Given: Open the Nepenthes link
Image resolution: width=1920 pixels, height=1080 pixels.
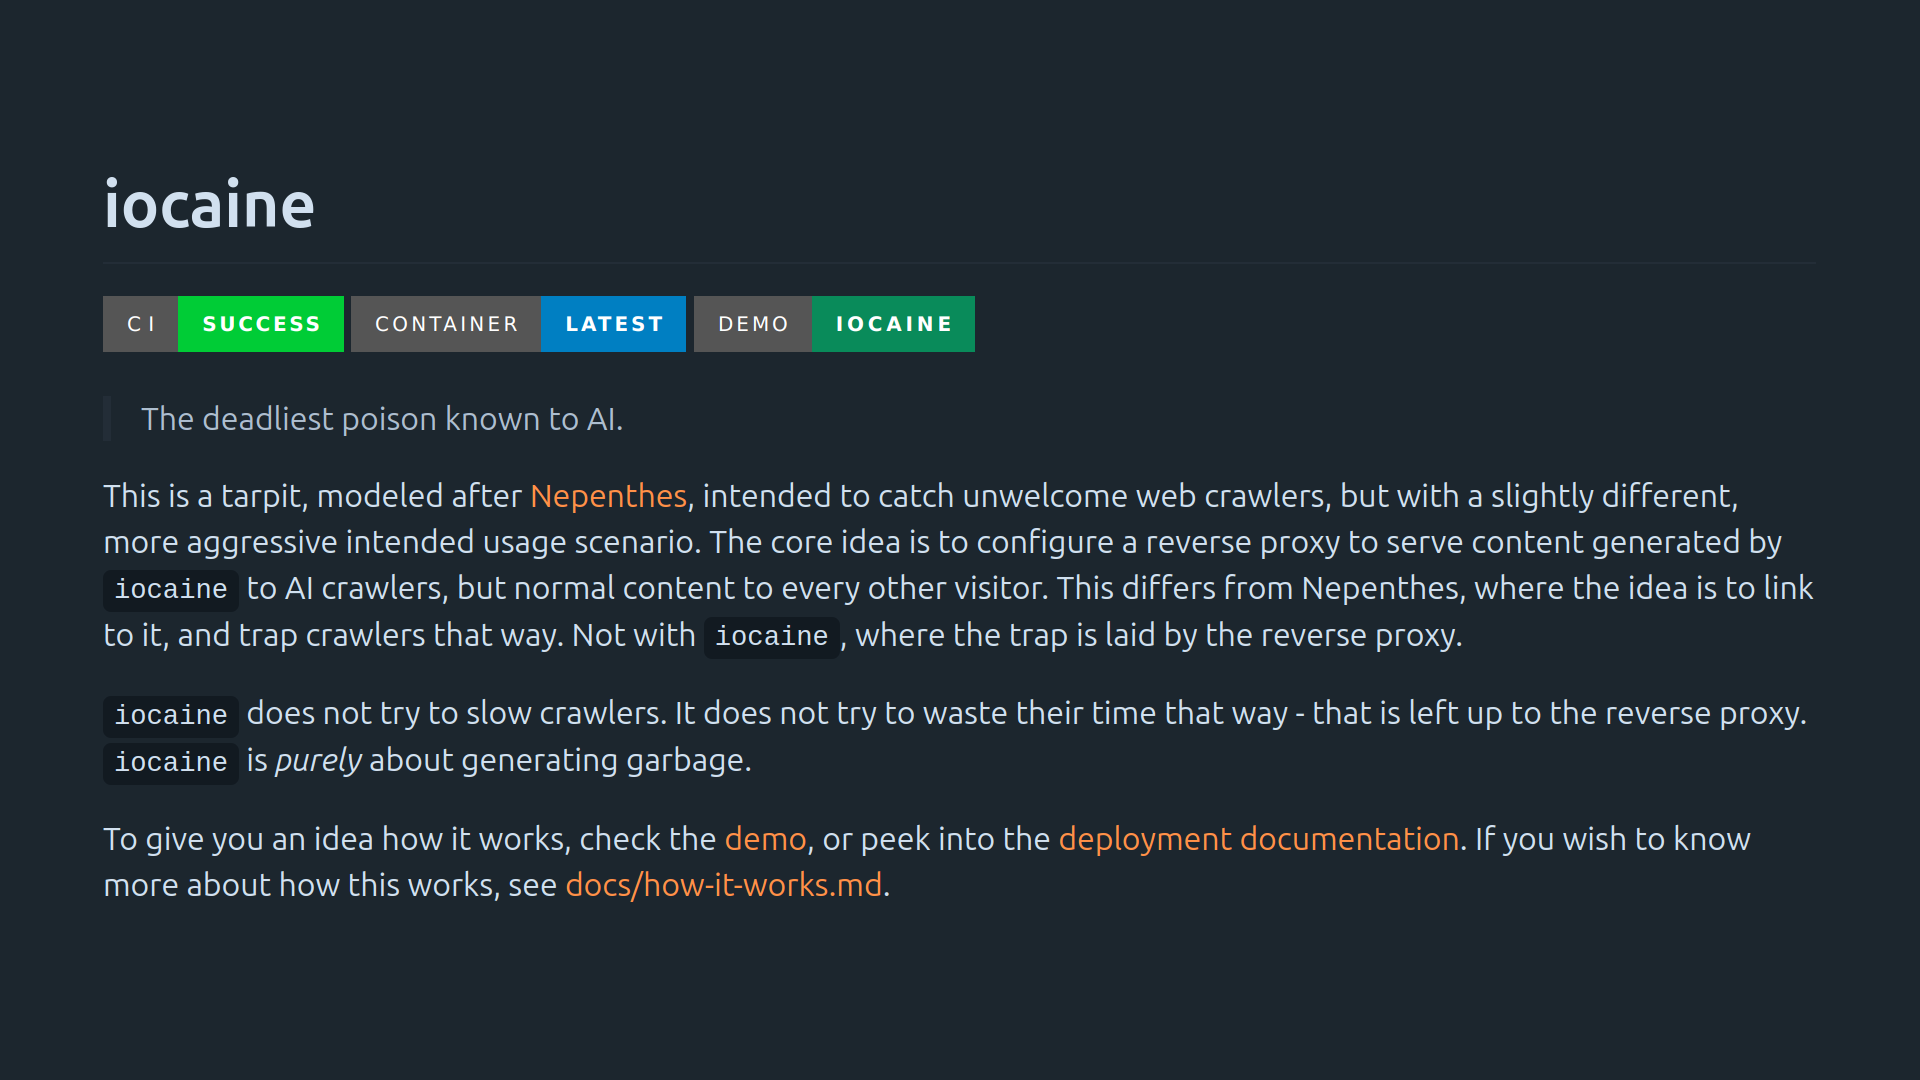Looking at the screenshot, I should tap(608, 496).
